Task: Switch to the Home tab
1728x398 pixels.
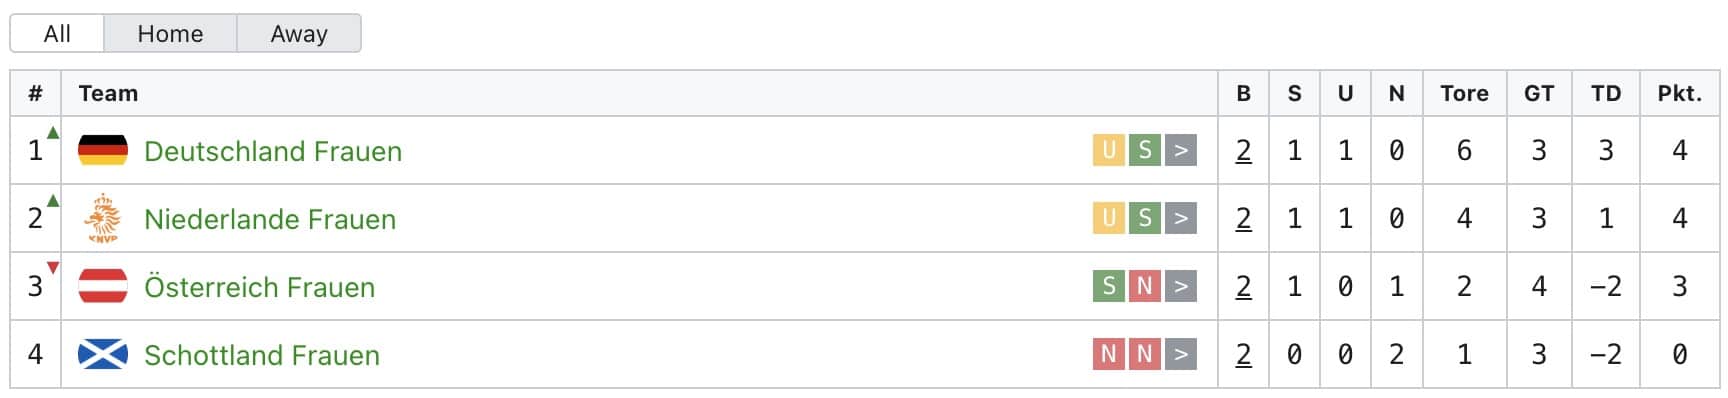Action: pos(170,33)
